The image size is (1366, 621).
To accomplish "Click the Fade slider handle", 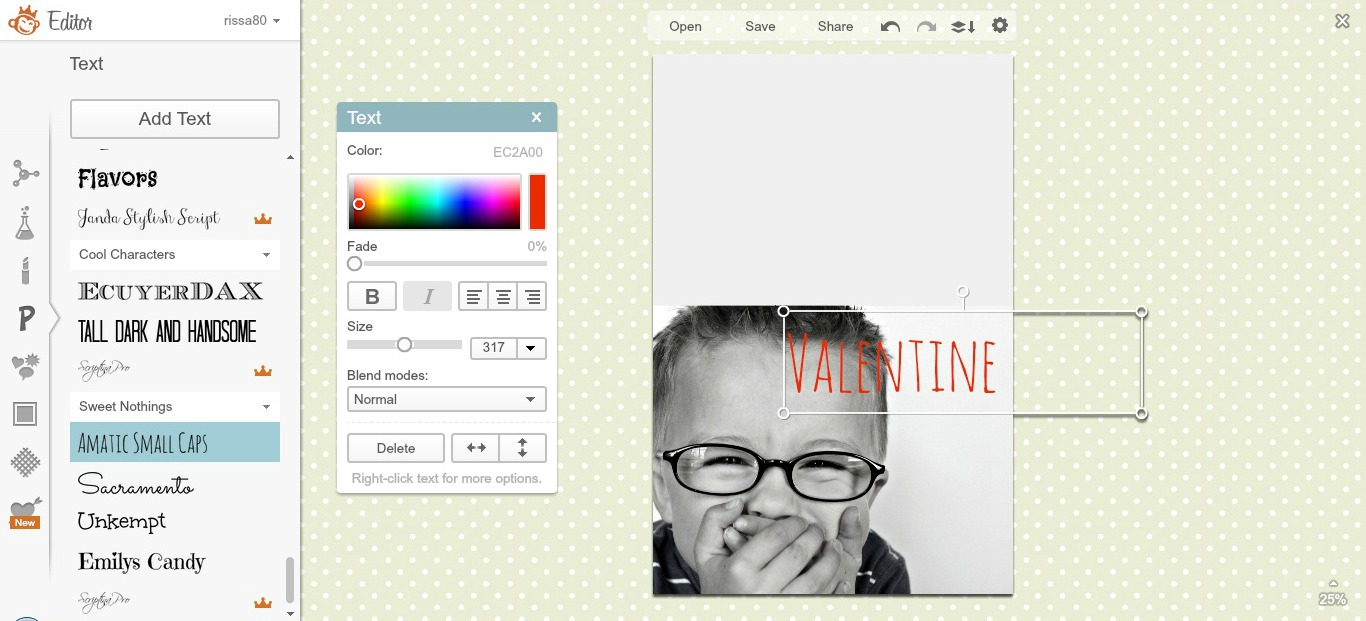I will coord(354,264).
